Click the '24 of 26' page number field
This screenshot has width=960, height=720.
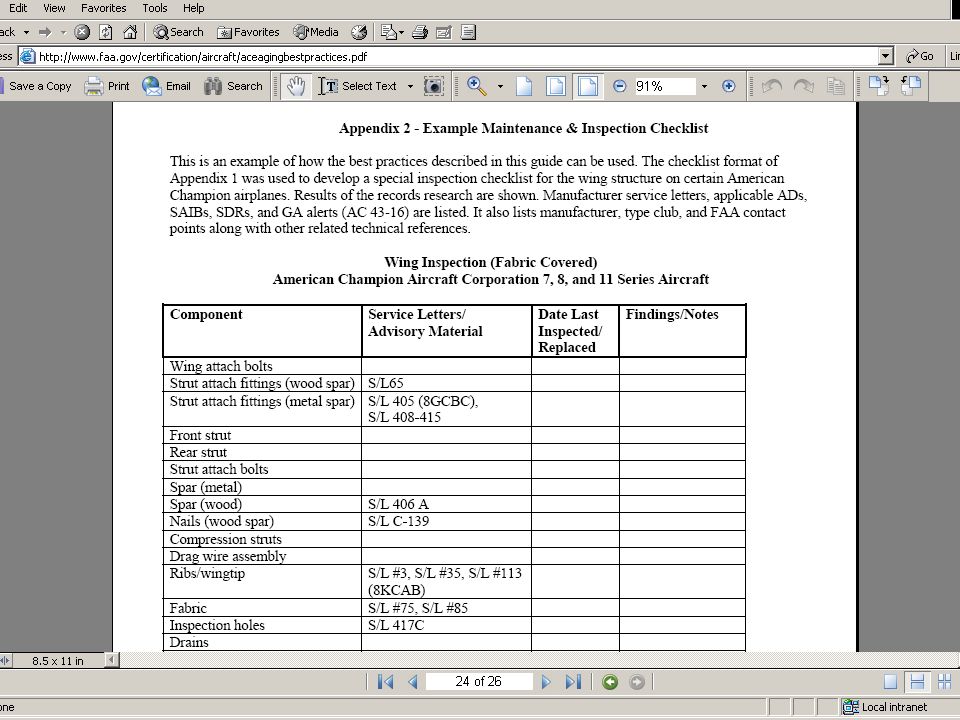[479, 681]
